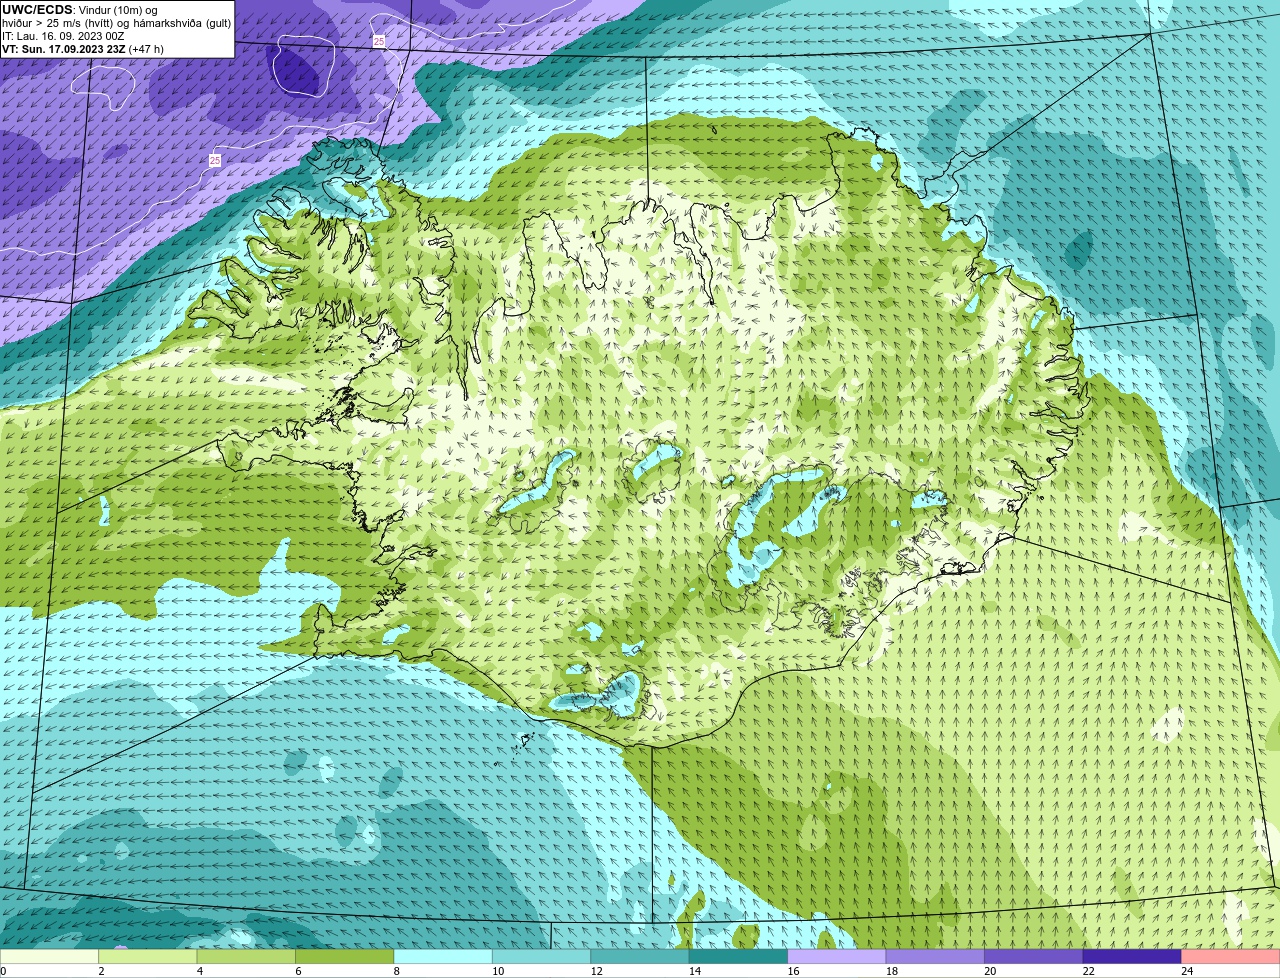
Task: Click the 'VT: Sun. 17.09.2023 23Z (+47 h)' line
Action: (83, 49)
